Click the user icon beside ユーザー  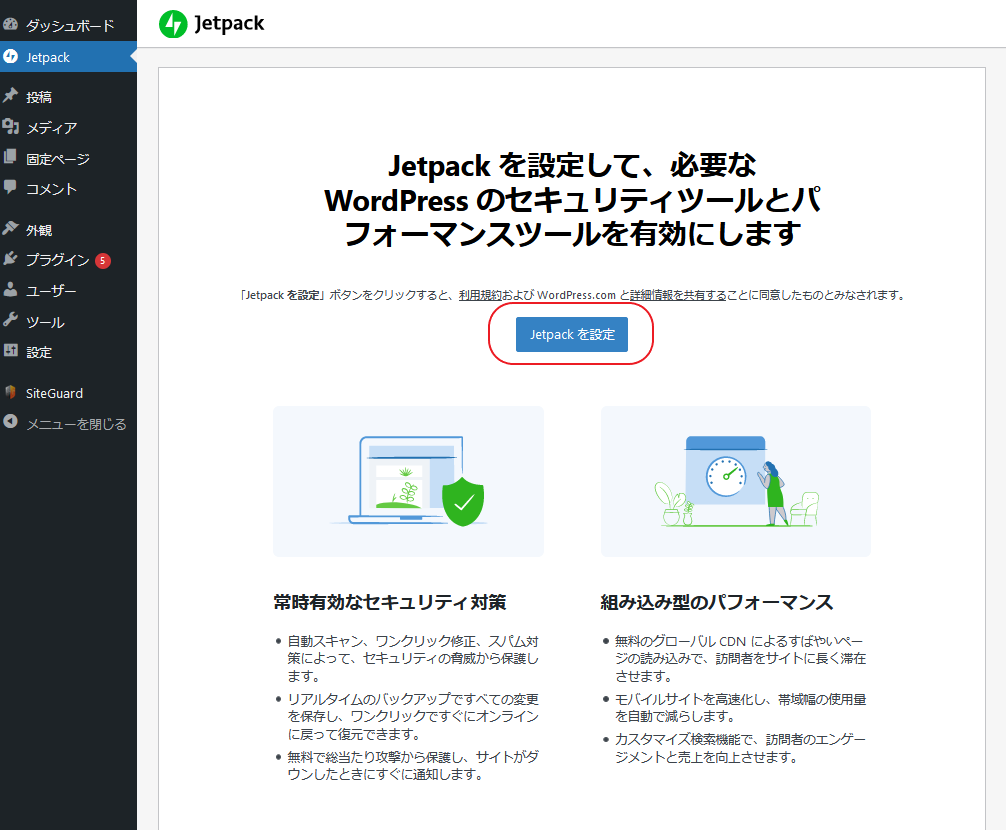pos(11,291)
